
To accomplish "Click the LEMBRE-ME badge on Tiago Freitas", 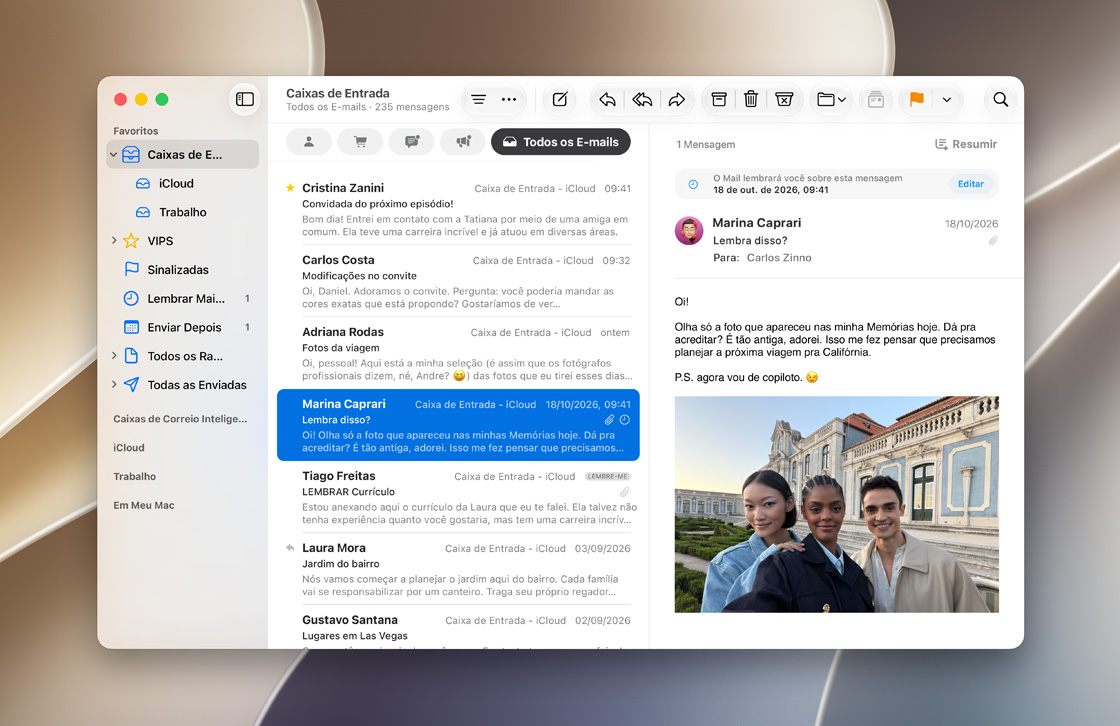I will tap(608, 477).
